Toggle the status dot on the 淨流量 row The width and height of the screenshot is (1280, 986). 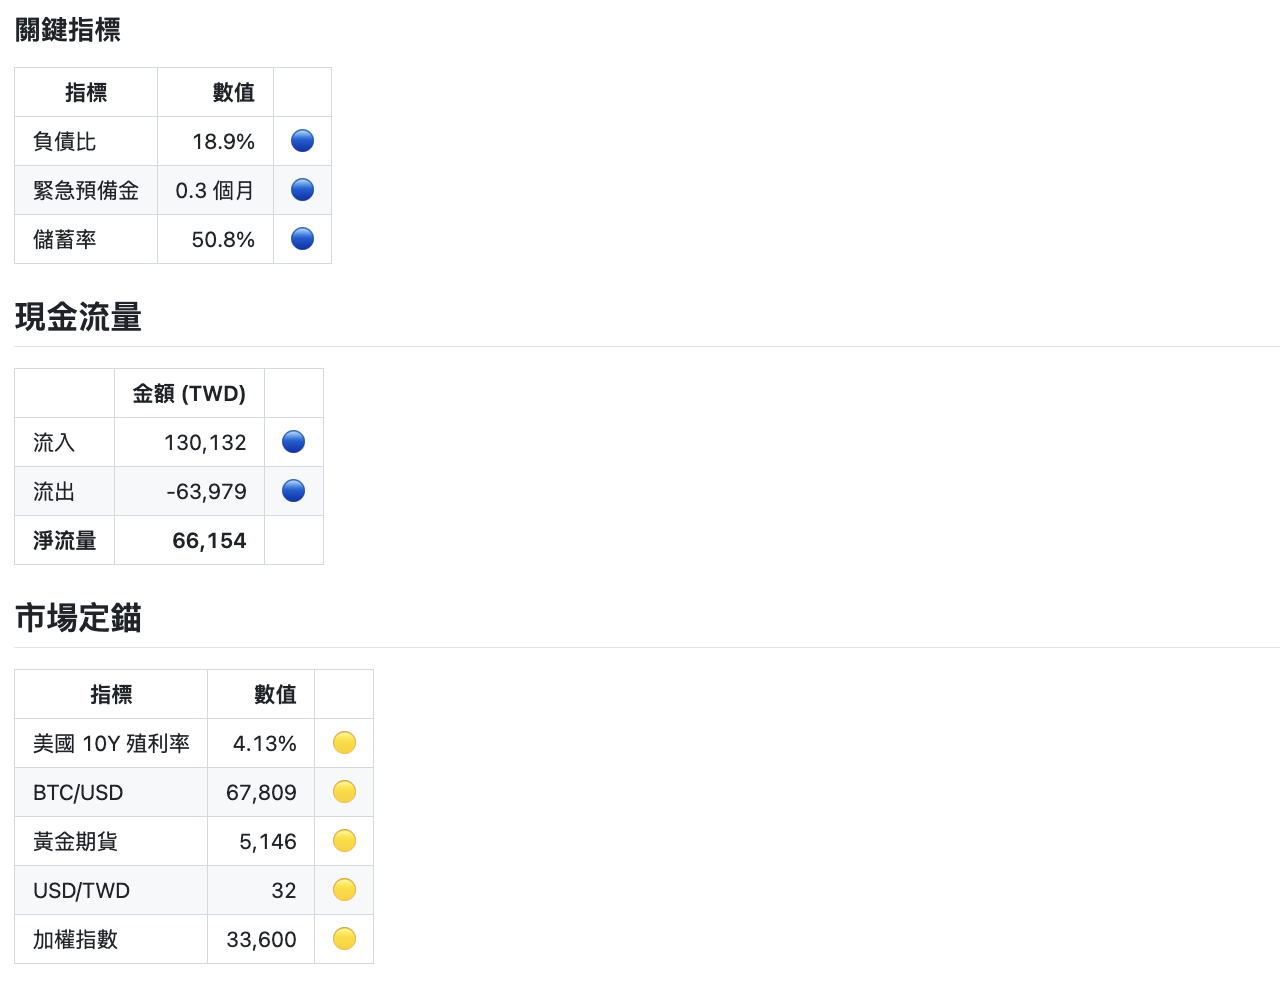pos(293,540)
